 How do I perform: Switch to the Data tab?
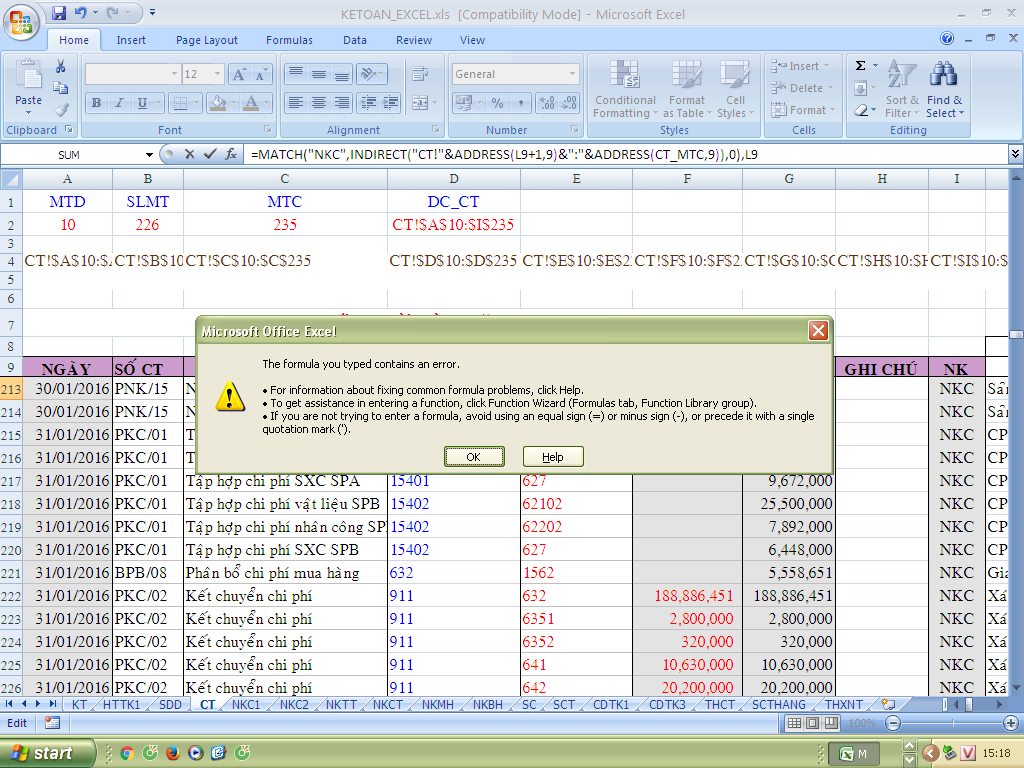coord(355,40)
